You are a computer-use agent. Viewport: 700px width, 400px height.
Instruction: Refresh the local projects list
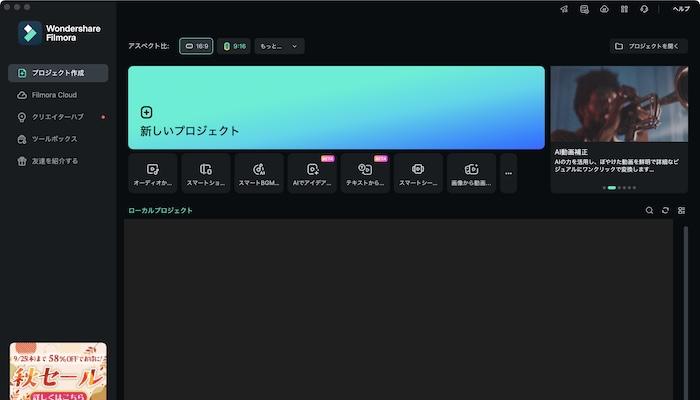(x=666, y=210)
